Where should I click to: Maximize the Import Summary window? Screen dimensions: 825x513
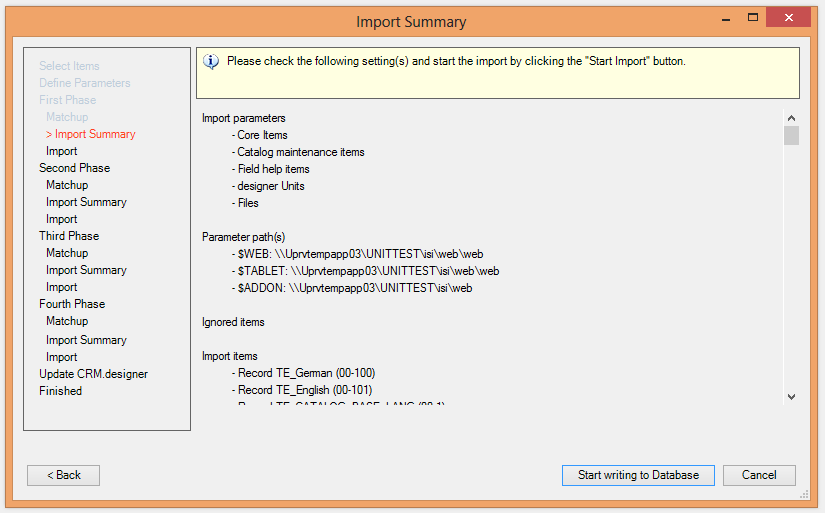point(746,19)
